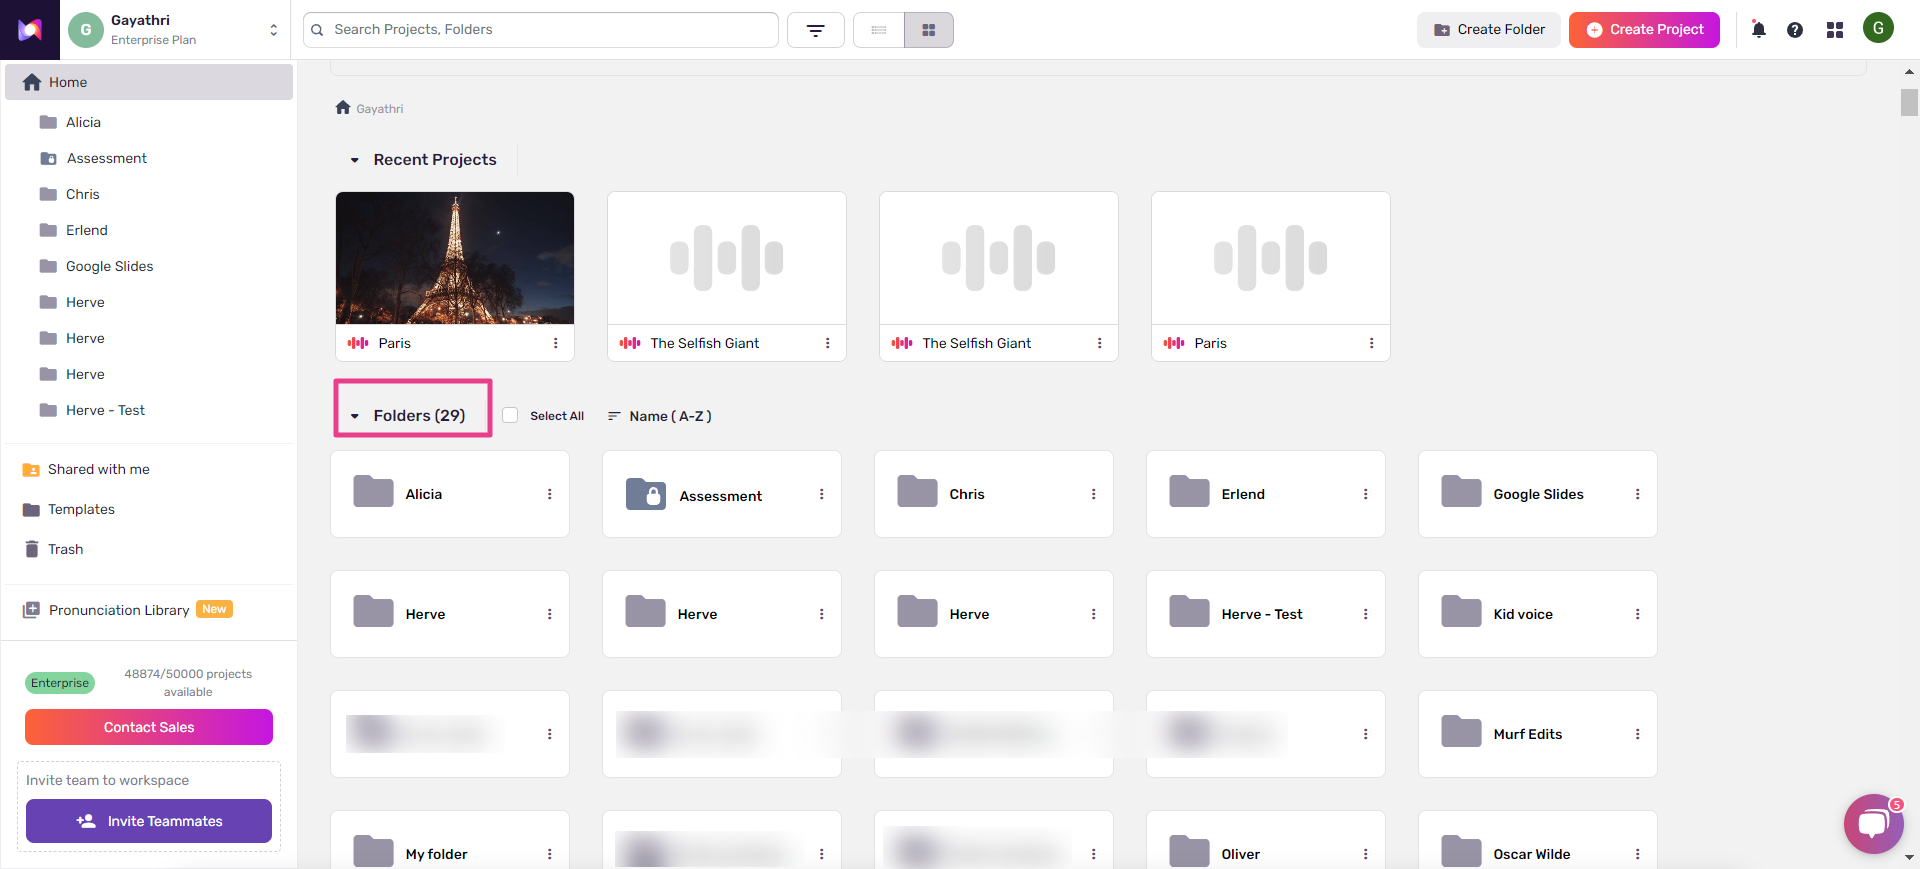This screenshot has height=869, width=1920.
Task: Open the G profile avatar
Action: (x=1878, y=28)
